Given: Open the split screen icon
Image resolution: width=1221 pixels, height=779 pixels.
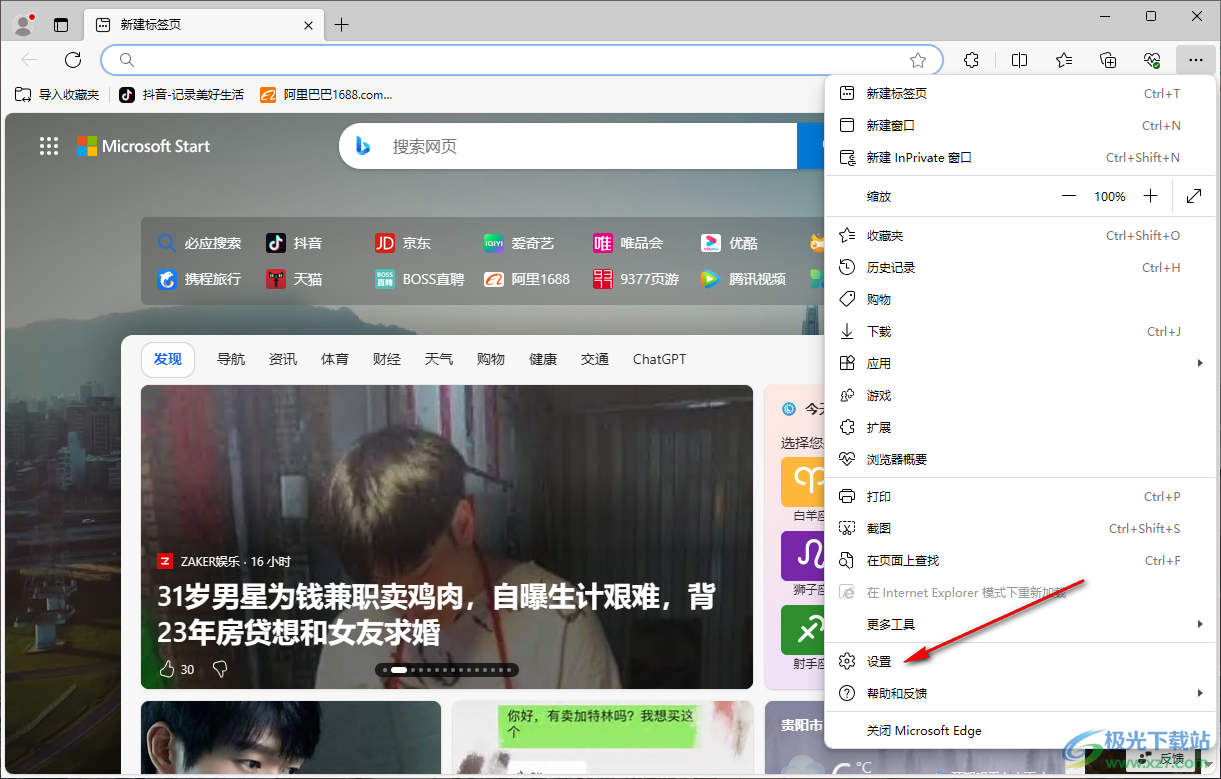Looking at the screenshot, I should (1019, 60).
